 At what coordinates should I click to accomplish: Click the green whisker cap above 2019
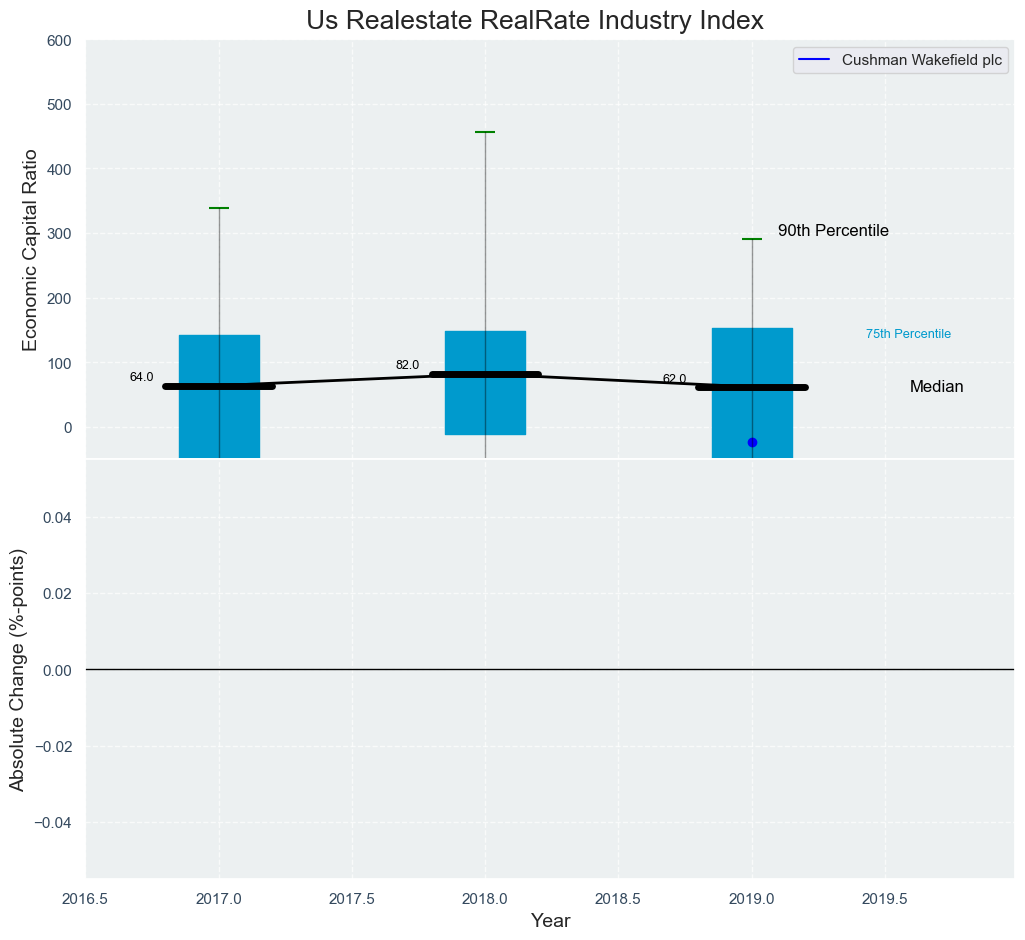[x=752, y=239]
